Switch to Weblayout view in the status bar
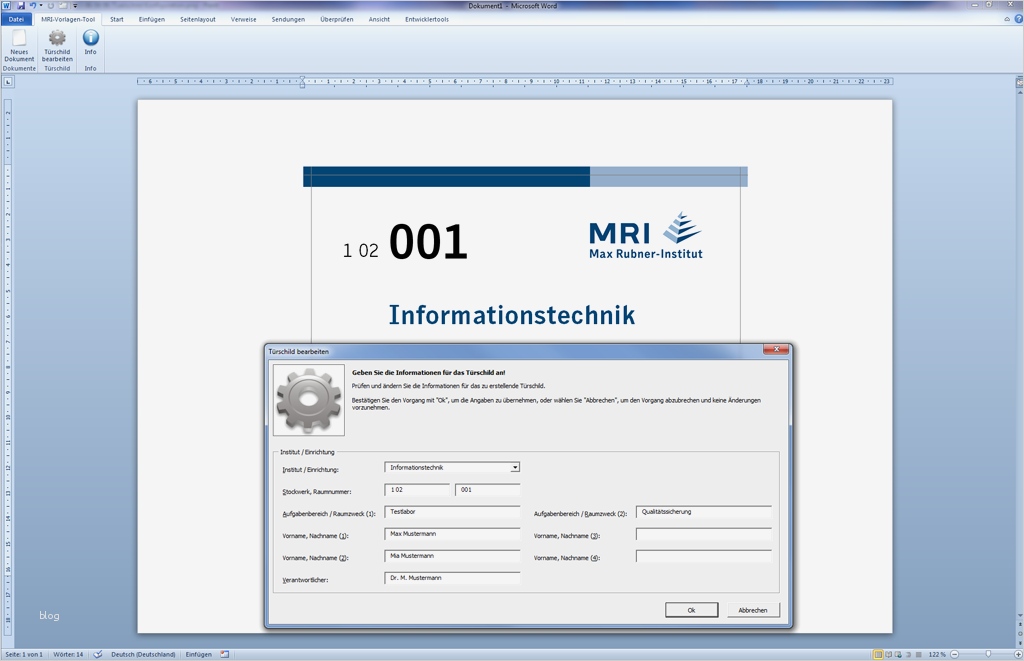The width and height of the screenshot is (1024, 661). 898,653
